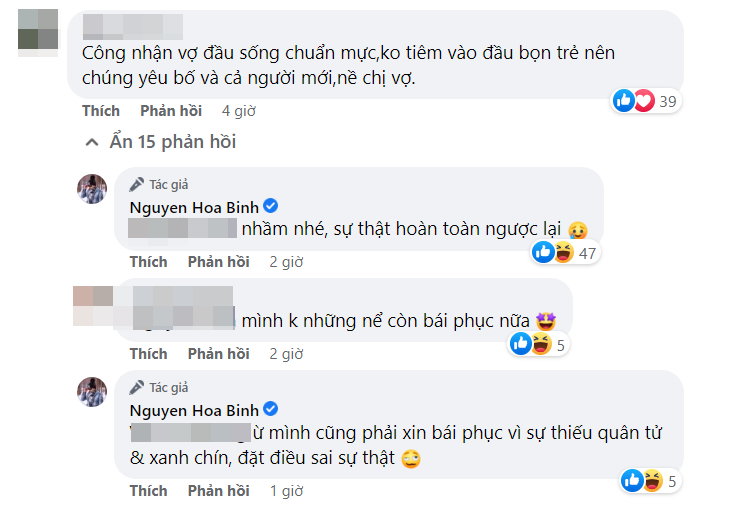Reply to top comment via "Phản hồi"
This screenshot has height=507, width=737.
pyautogui.click(x=171, y=111)
